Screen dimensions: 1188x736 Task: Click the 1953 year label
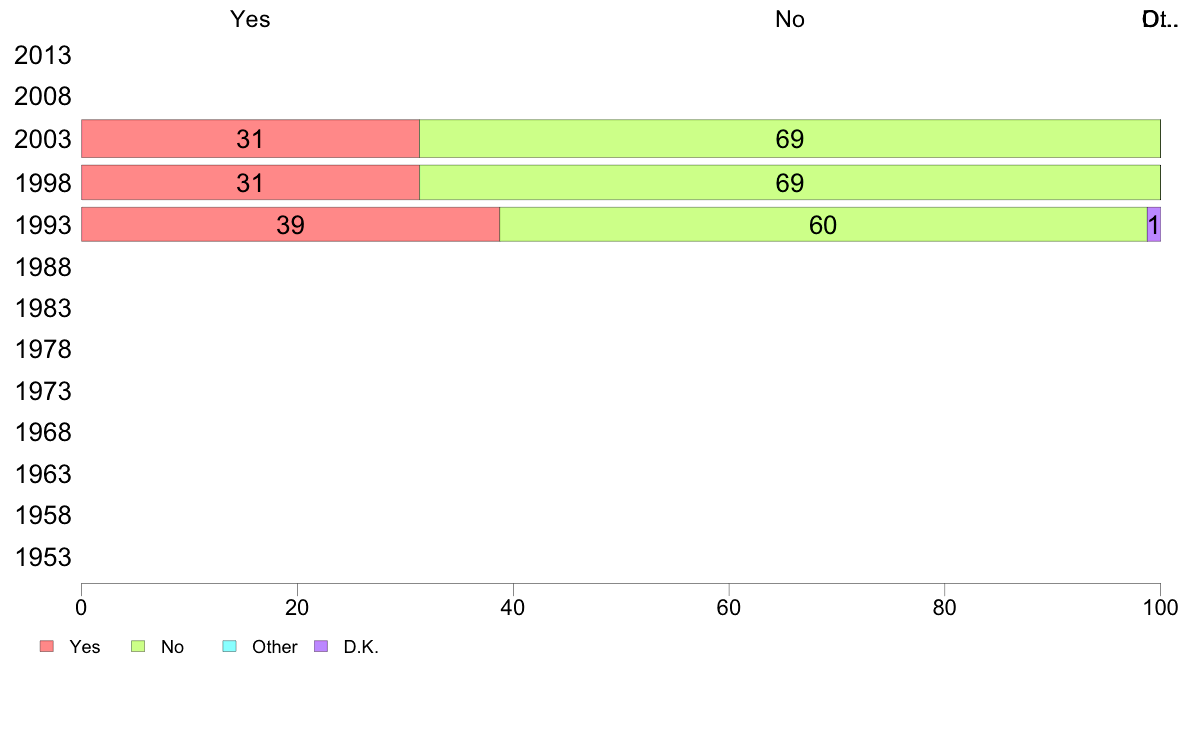(42, 557)
